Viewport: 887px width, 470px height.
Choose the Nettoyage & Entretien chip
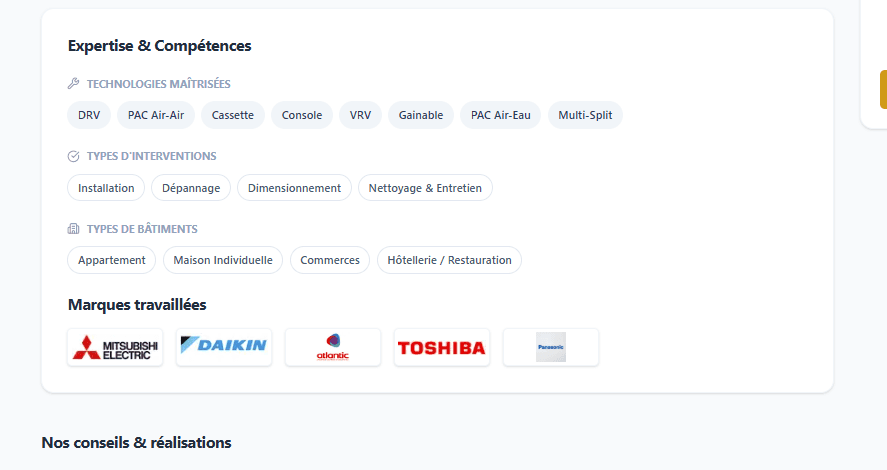point(425,188)
